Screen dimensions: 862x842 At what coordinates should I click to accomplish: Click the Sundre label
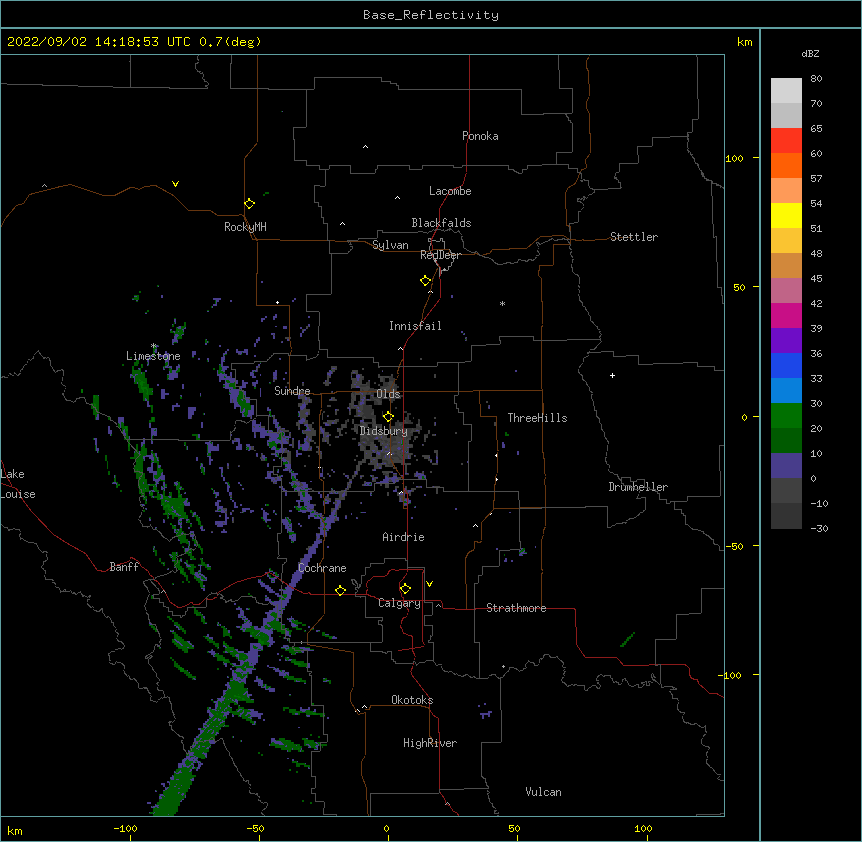click(x=292, y=391)
